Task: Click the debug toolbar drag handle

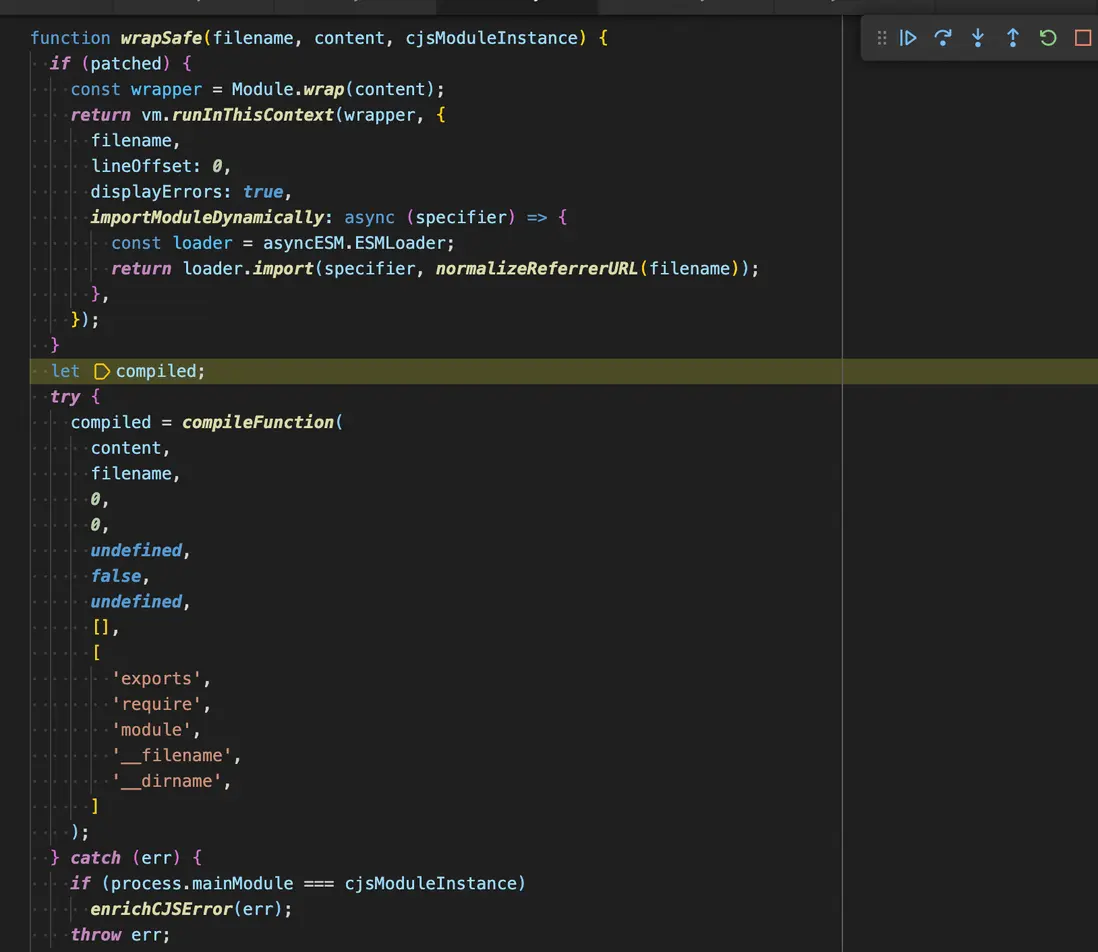Action: point(881,38)
